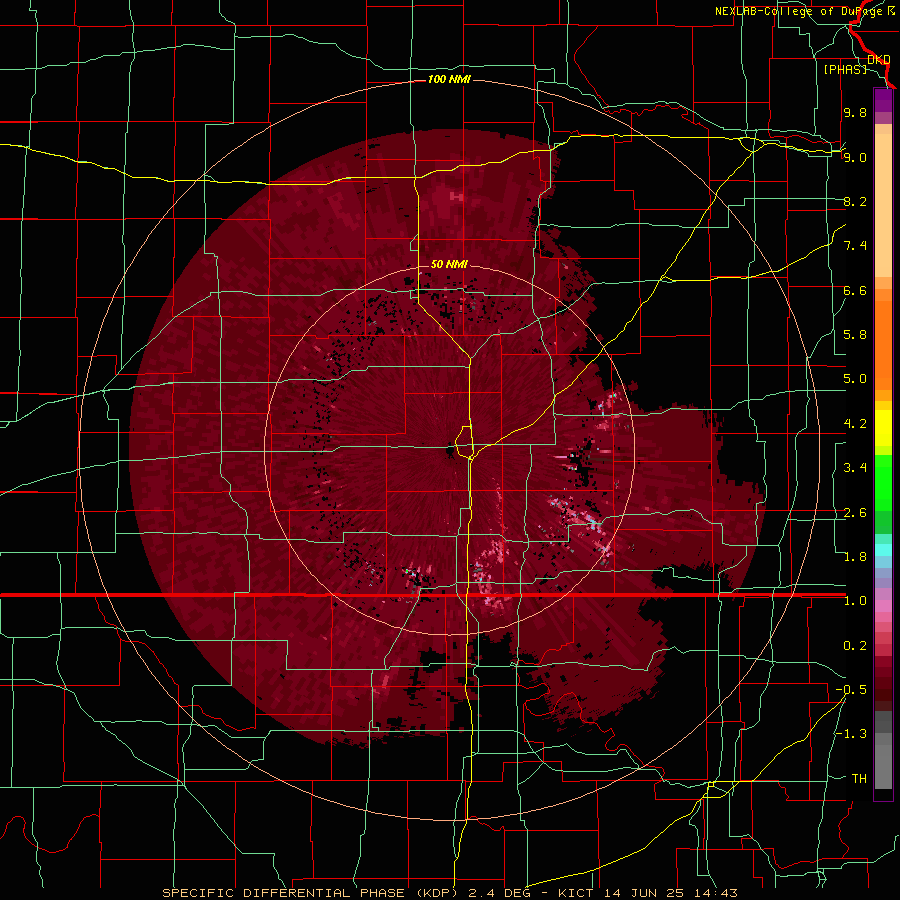Click the DKD label above the legend
This screenshot has width=900, height=900.
click(879, 59)
